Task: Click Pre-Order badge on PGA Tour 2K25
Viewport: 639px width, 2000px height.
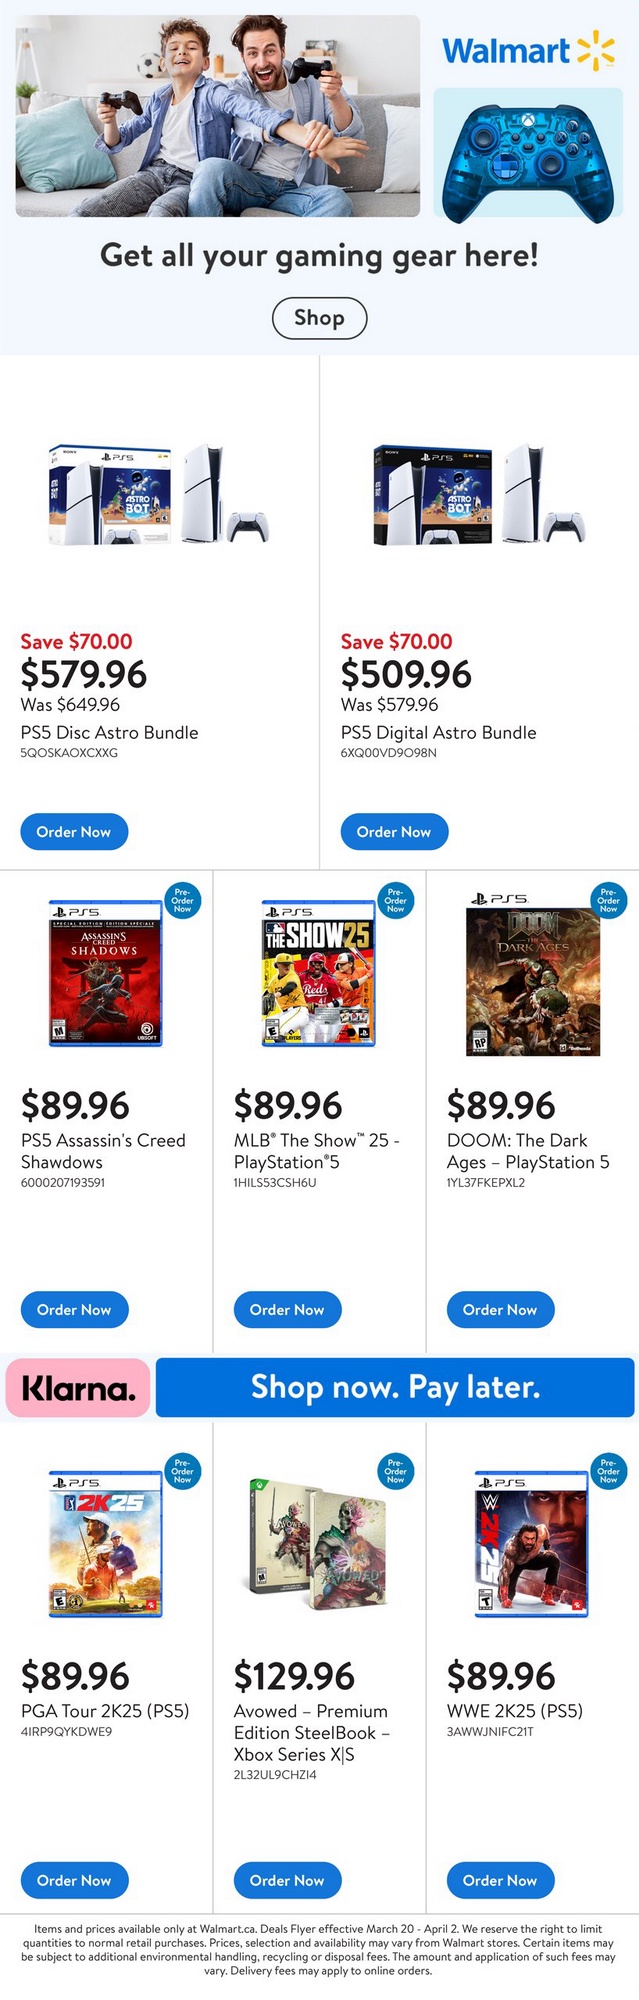Action: pyautogui.click(x=182, y=1471)
